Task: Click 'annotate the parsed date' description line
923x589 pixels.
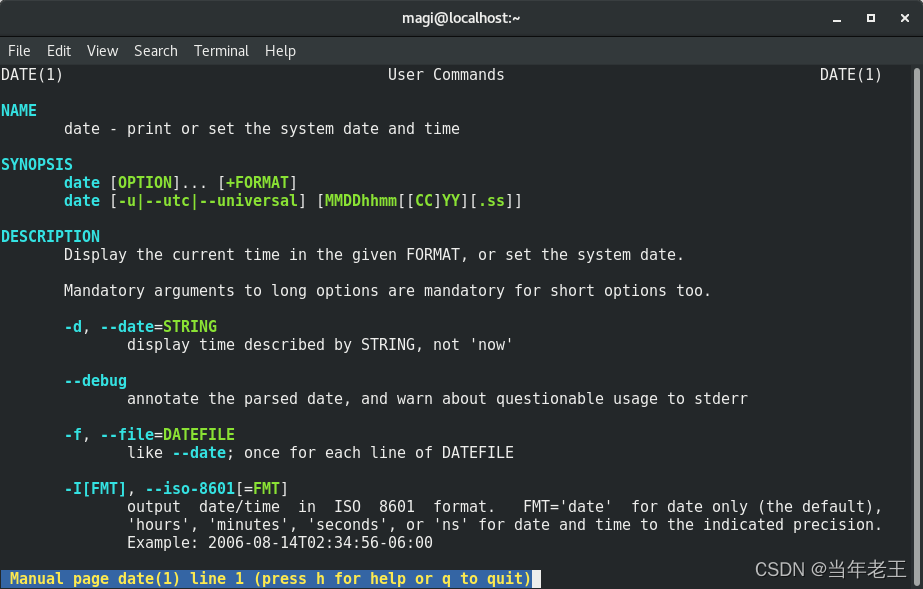Action: 437,399
